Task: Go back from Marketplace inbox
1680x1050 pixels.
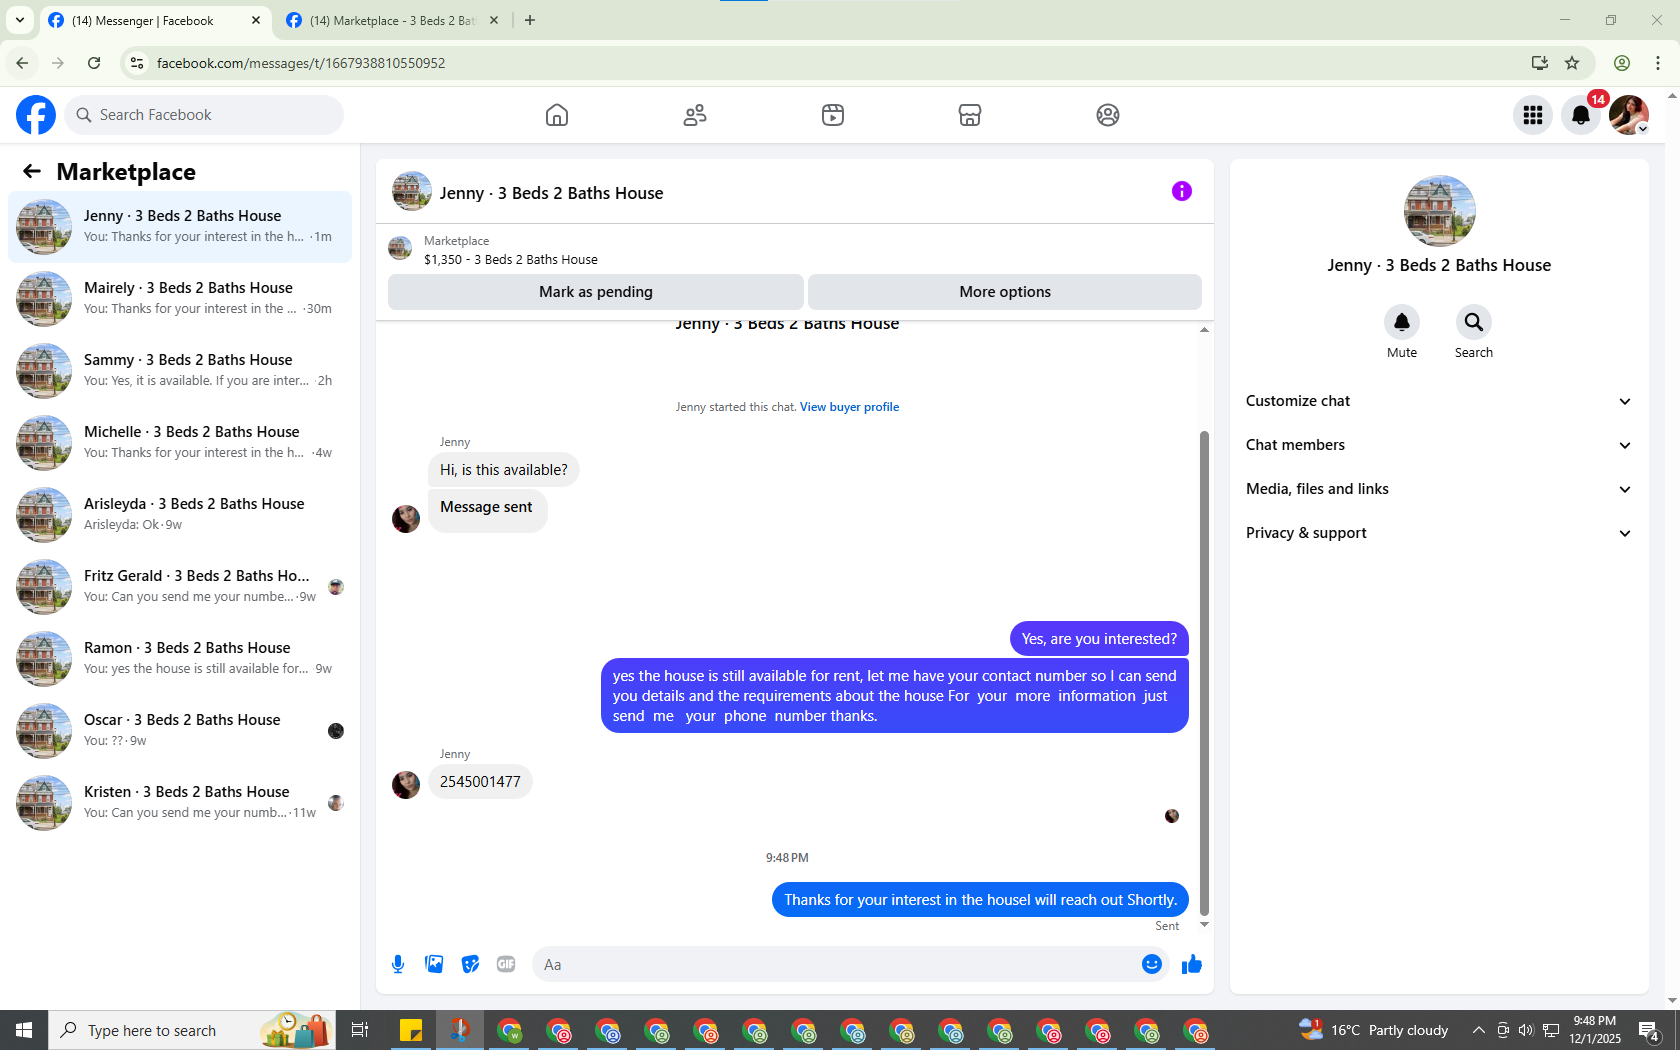Action: [32, 171]
